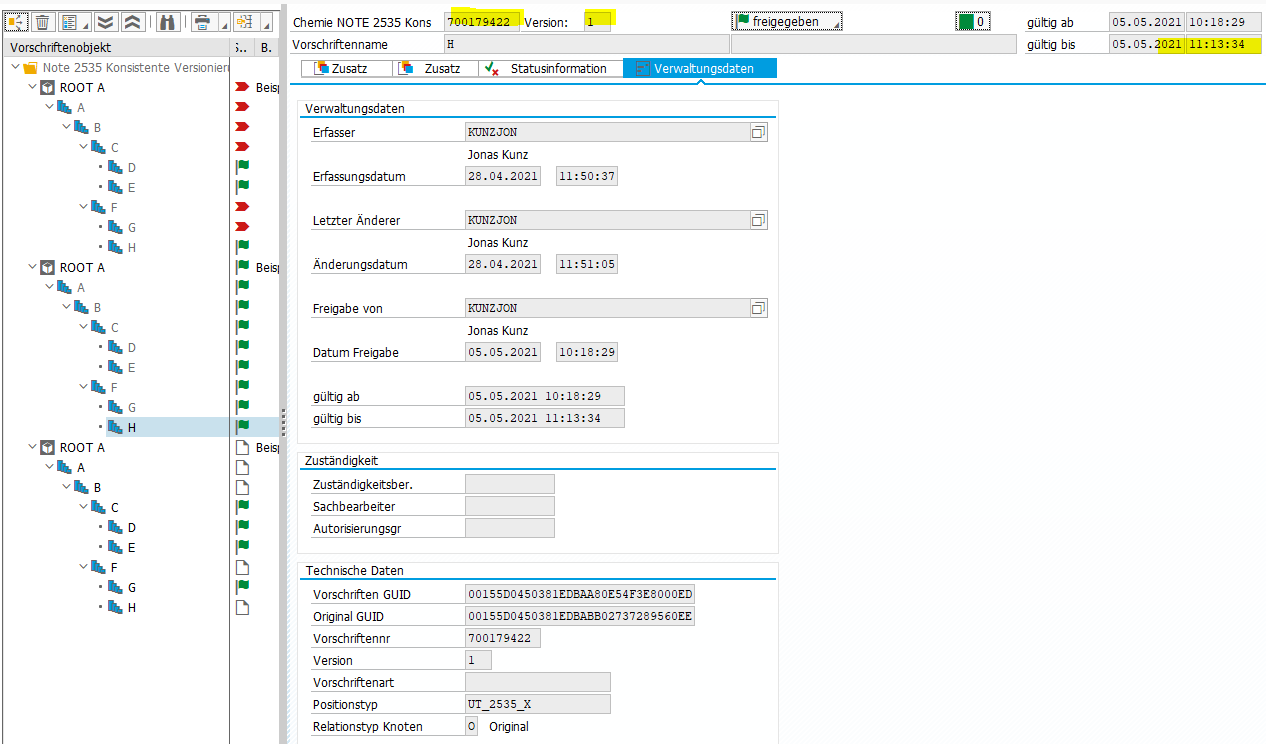This screenshot has height=744, width=1266.
Task: Open search with the binoculars icon
Action: pos(168,22)
